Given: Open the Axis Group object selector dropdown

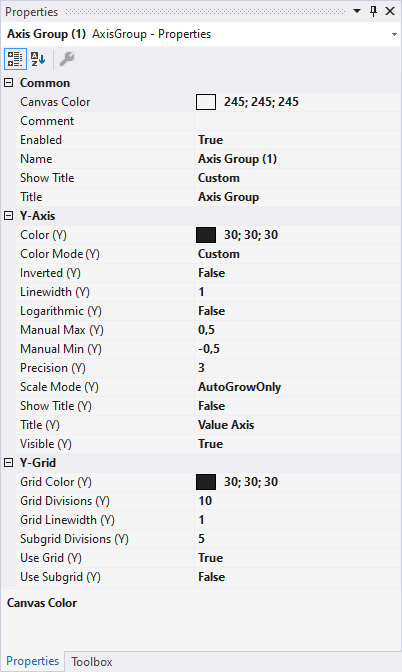Looking at the screenshot, I should [394, 34].
